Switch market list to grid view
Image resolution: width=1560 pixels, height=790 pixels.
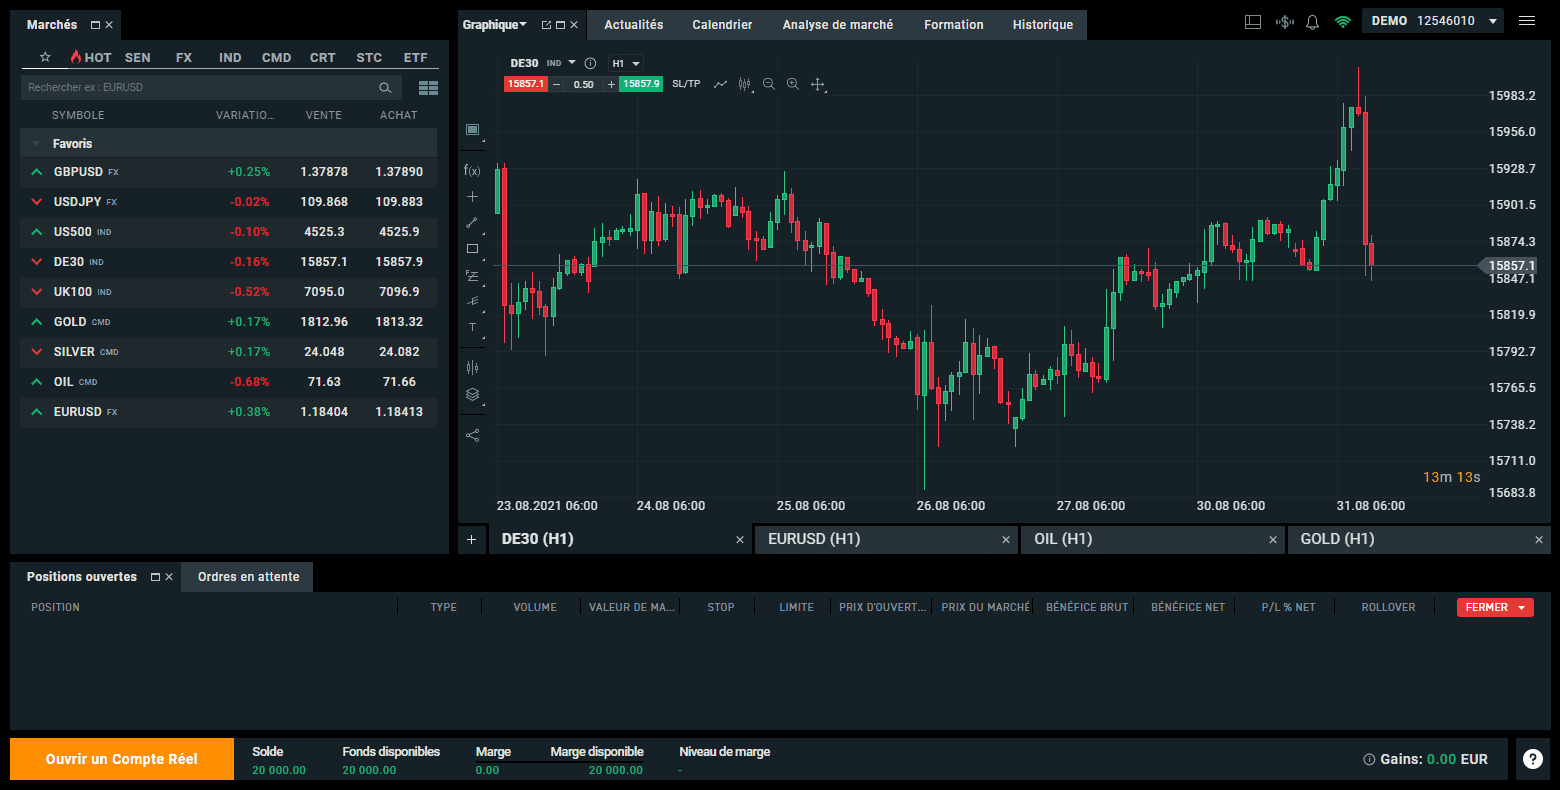point(429,88)
